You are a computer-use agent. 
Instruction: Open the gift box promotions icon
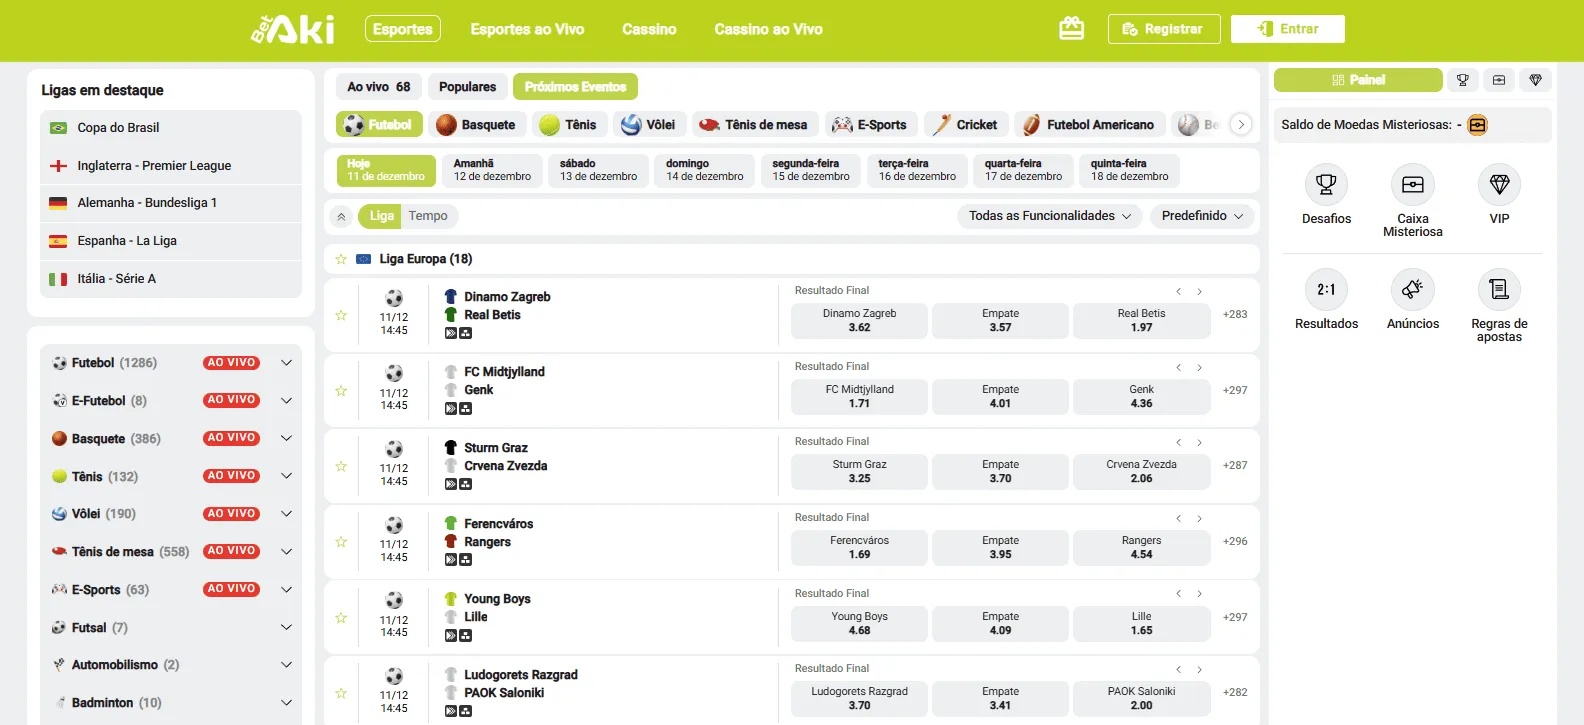(x=1071, y=29)
